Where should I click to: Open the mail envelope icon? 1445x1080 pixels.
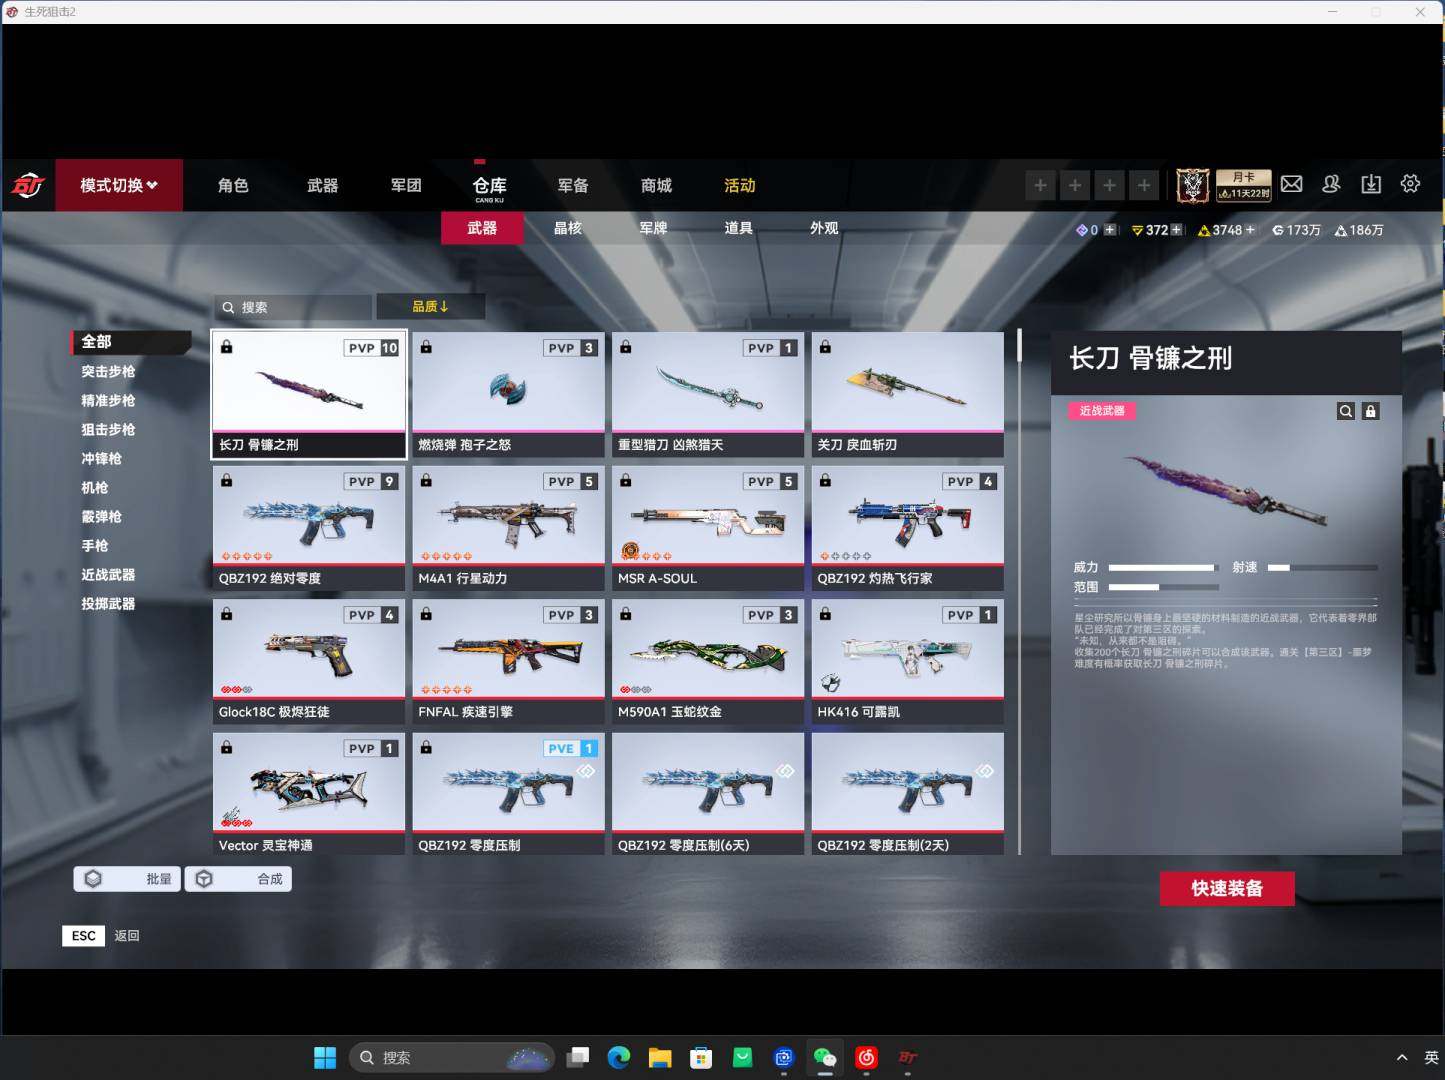(x=1292, y=184)
